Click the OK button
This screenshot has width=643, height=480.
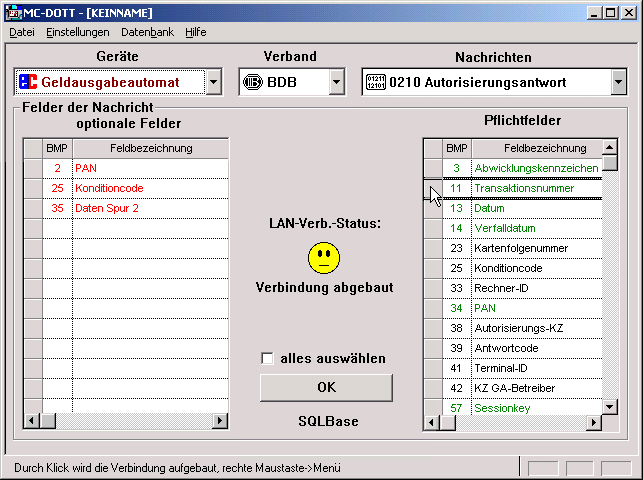point(326,387)
